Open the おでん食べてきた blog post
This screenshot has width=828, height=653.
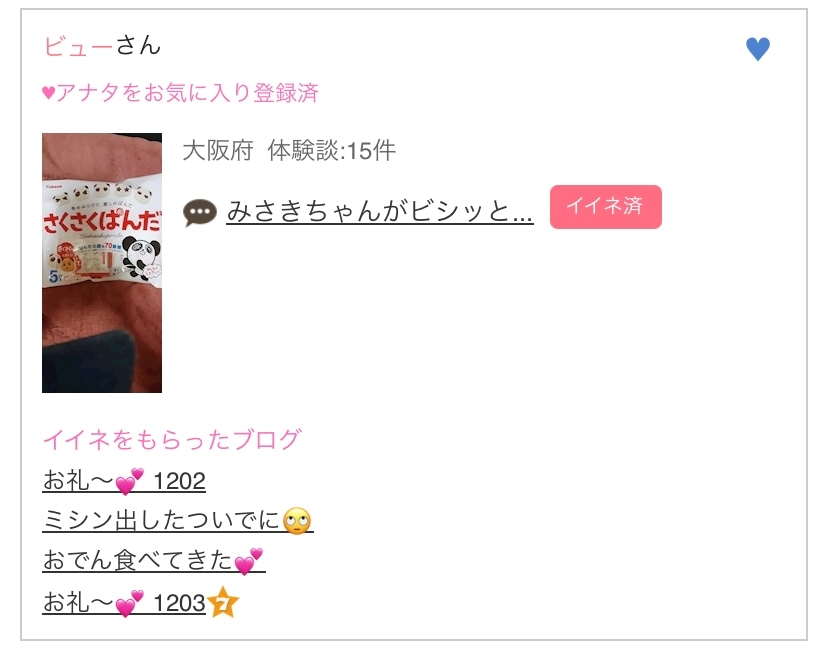tap(154, 561)
